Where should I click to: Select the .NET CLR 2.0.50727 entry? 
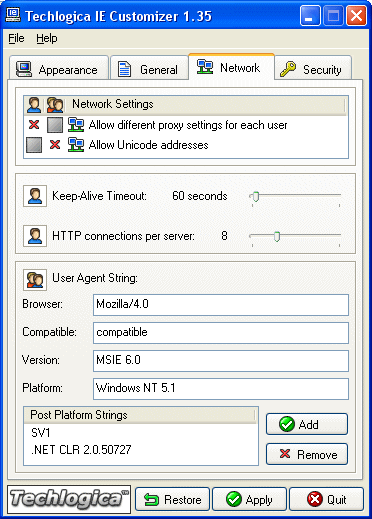pyautogui.click(x=81, y=450)
